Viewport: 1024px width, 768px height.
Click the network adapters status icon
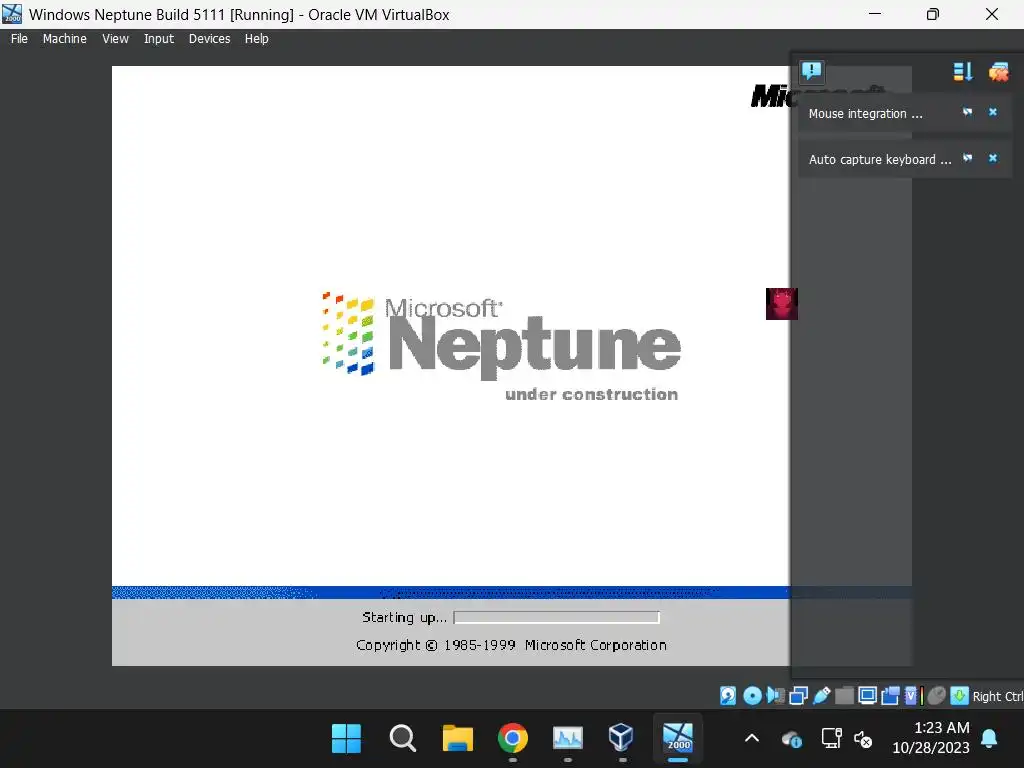point(798,696)
